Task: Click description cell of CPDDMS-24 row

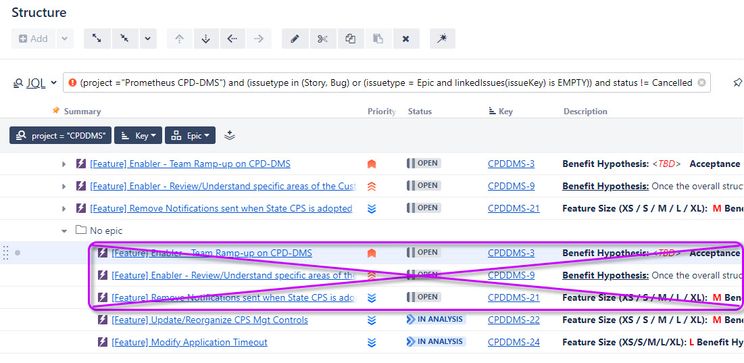Action: pos(653,343)
